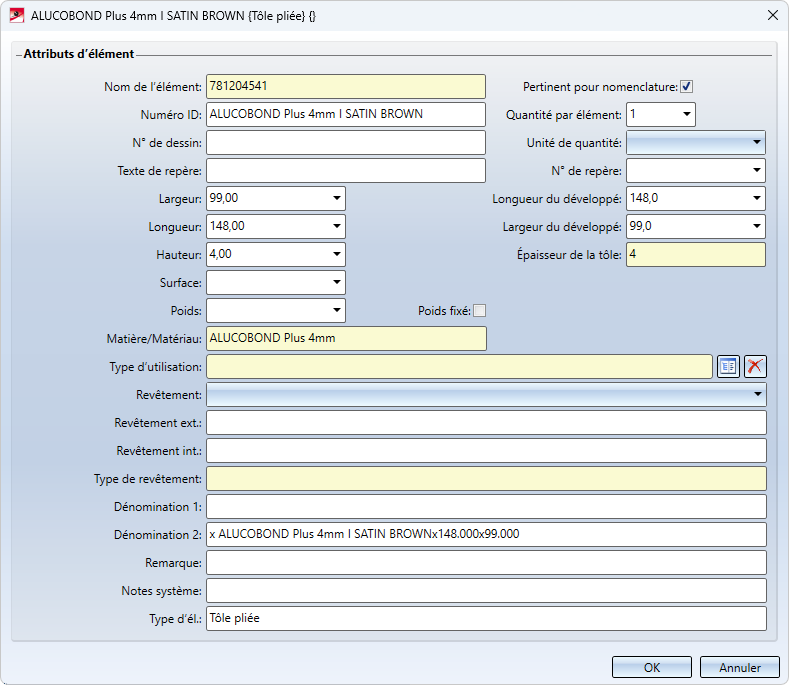Toggle the Pertinent pour nomenclature checkbox
This screenshot has height=685, width=789.
pyautogui.click(x=687, y=87)
